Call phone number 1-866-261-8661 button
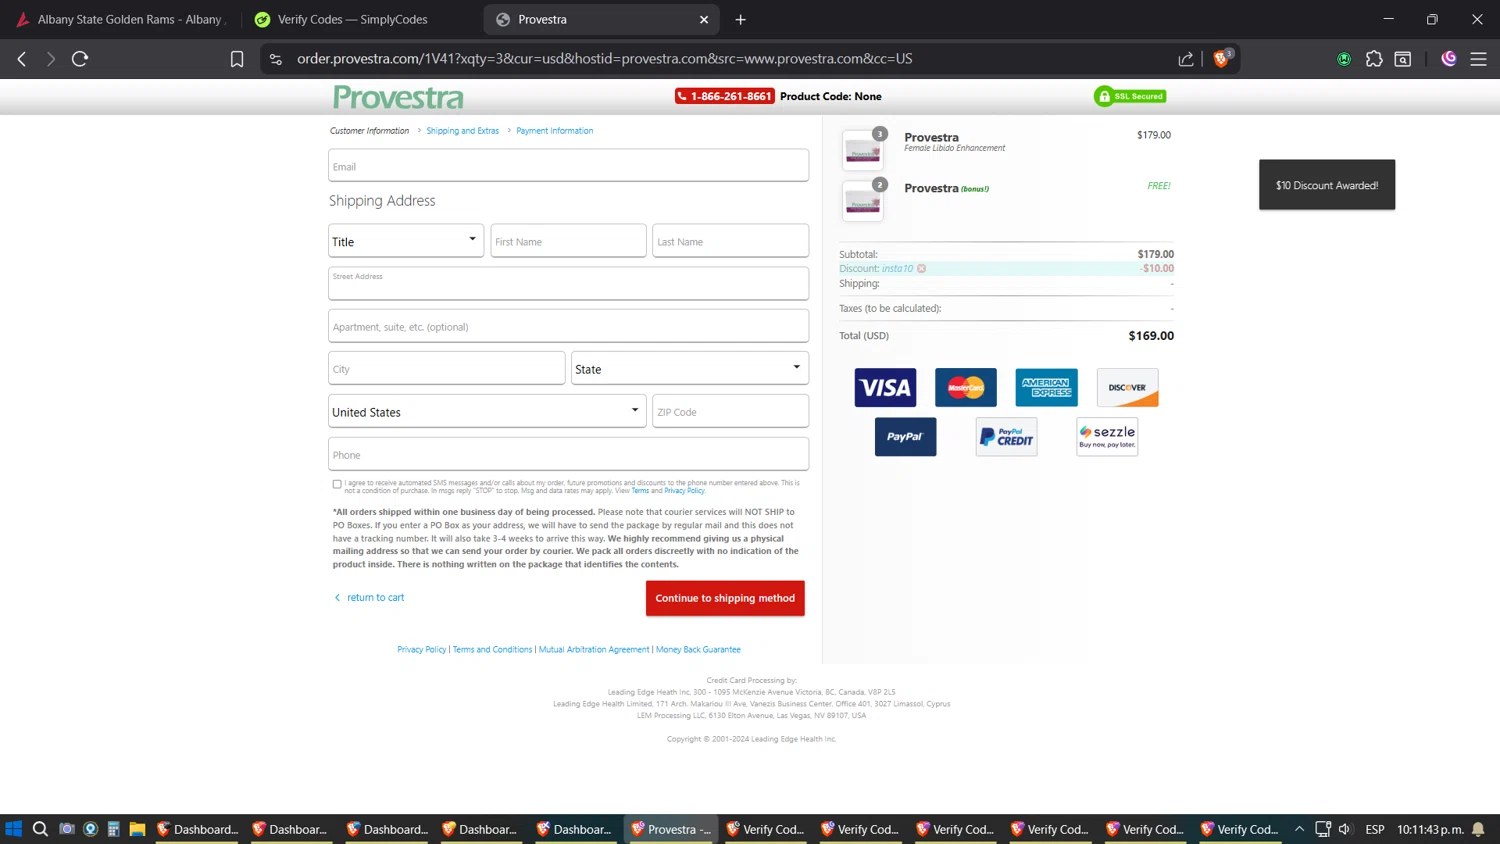The width and height of the screenshot is (1500, 844). coord(724,96)
